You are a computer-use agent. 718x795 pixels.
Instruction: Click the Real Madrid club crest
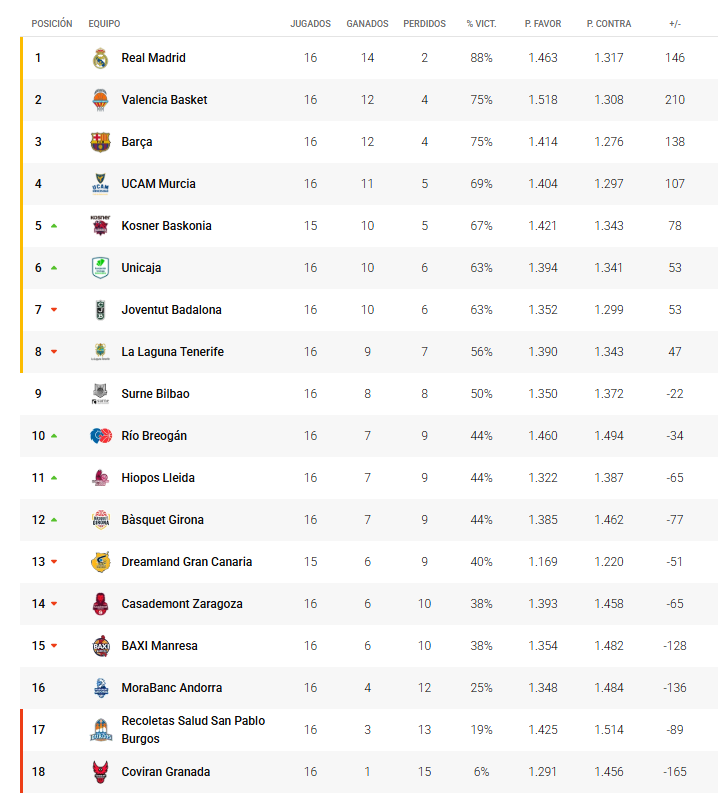[x=100, y=58]
